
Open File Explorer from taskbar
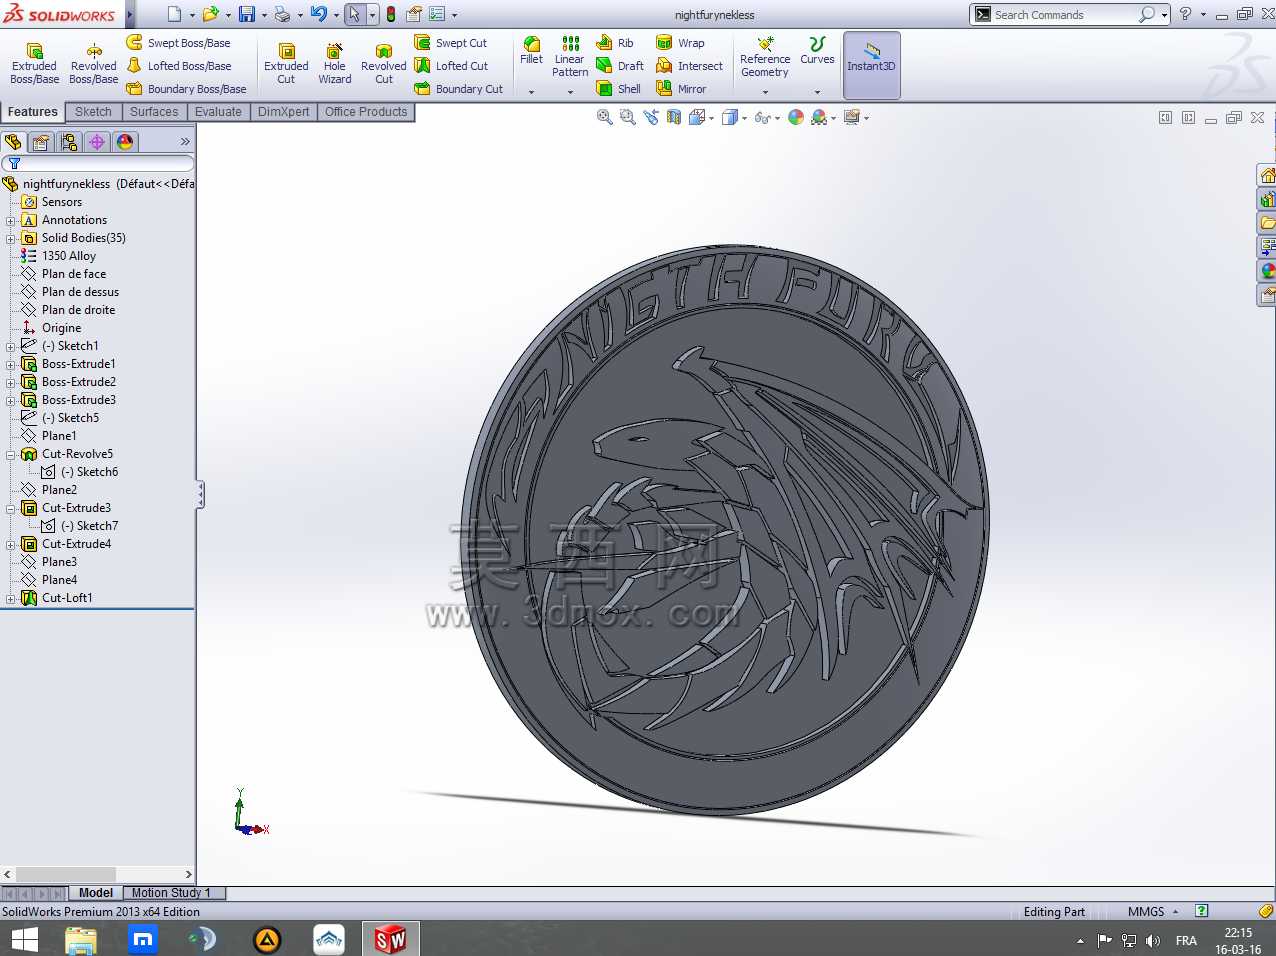pyautogui.click(x=81, y=939)
